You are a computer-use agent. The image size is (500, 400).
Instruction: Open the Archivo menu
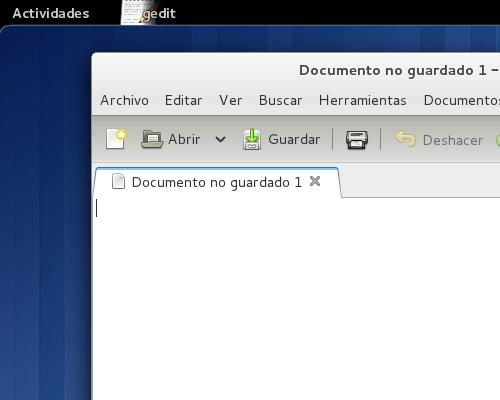point(124,100)
